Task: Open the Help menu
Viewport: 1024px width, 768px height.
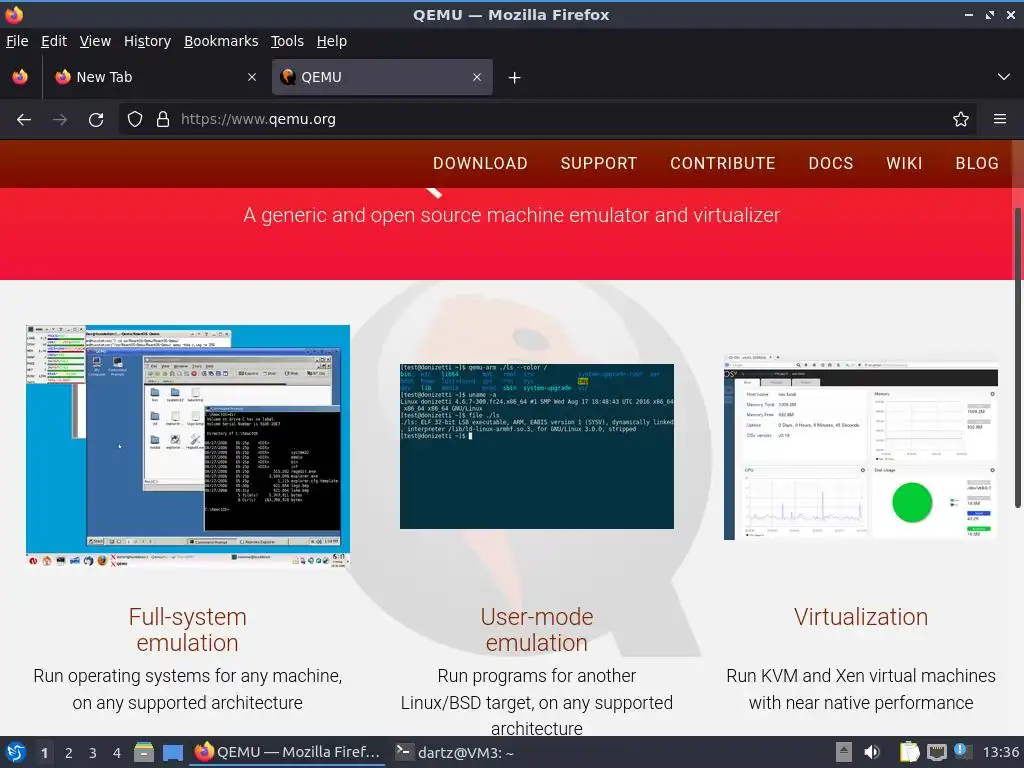Action: (x=332, y=41)
